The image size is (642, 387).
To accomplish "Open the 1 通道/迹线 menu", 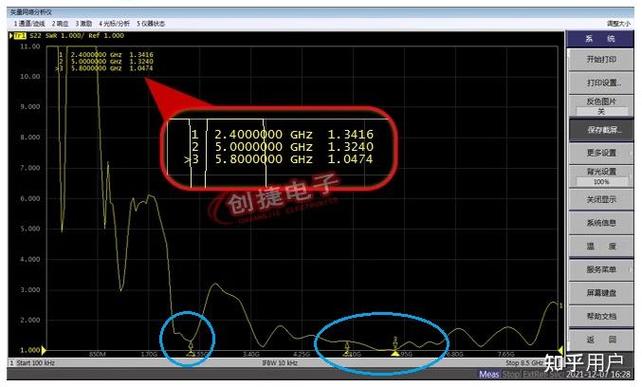I will [29, 24].
